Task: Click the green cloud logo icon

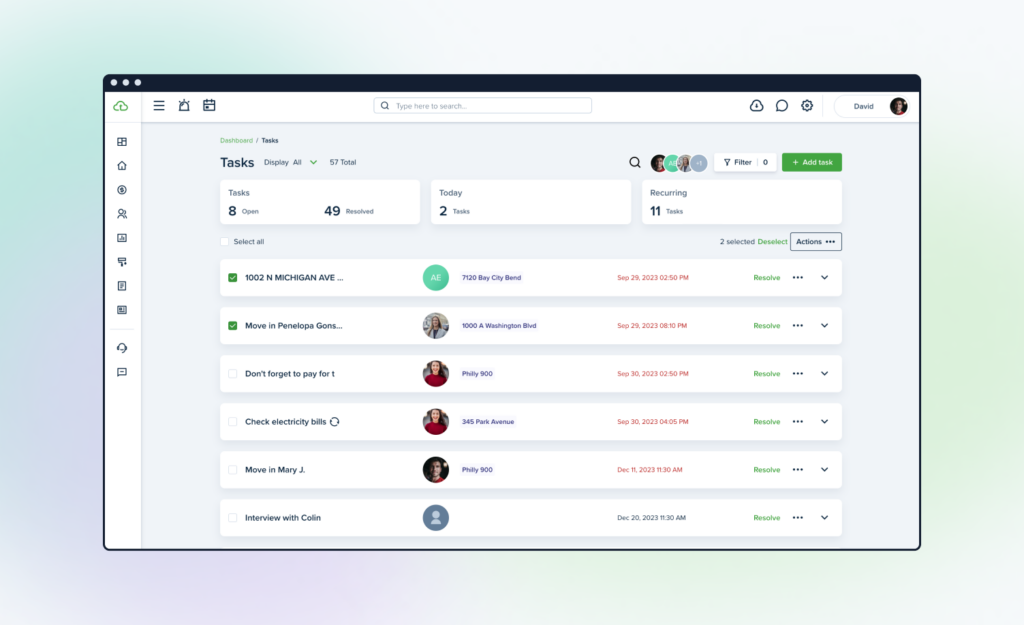Action: pos(121,106)
